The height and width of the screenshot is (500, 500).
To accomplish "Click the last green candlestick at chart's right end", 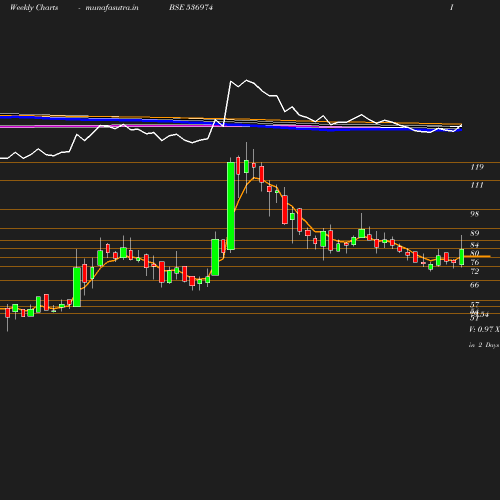I will 462,257.
